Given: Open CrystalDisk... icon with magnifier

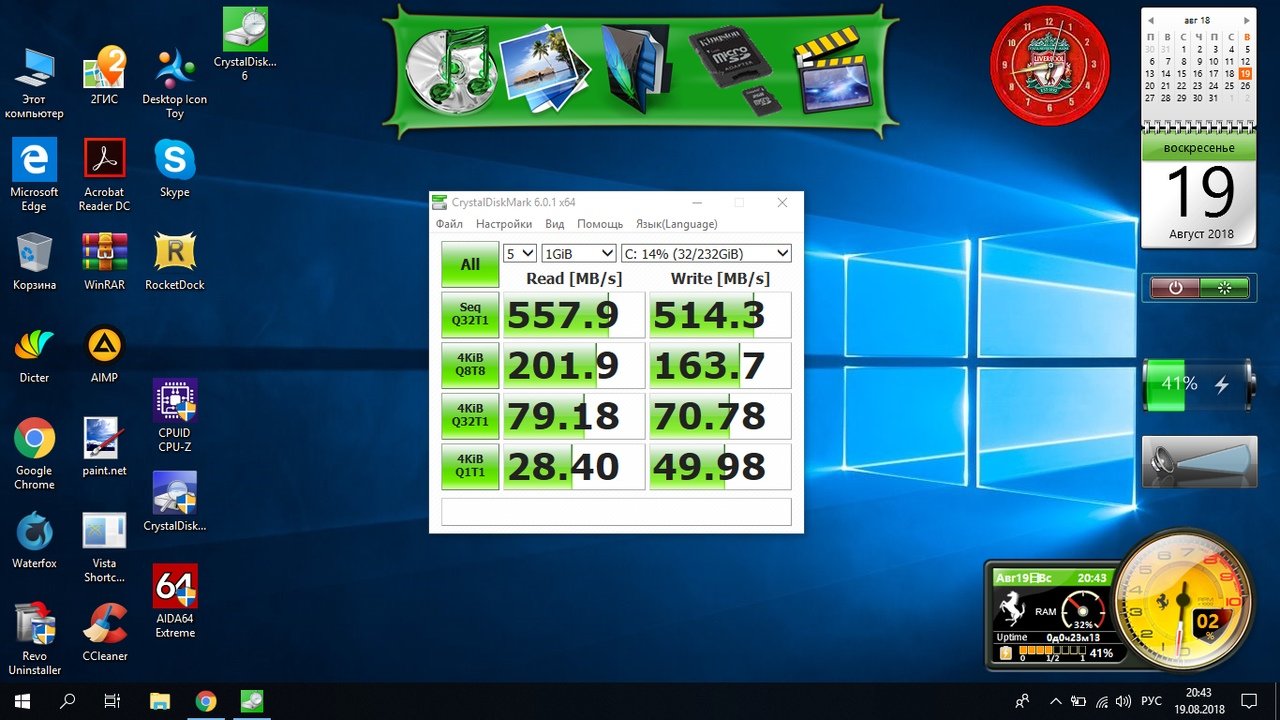Looking at the screenshot, I should coord(175,502).
